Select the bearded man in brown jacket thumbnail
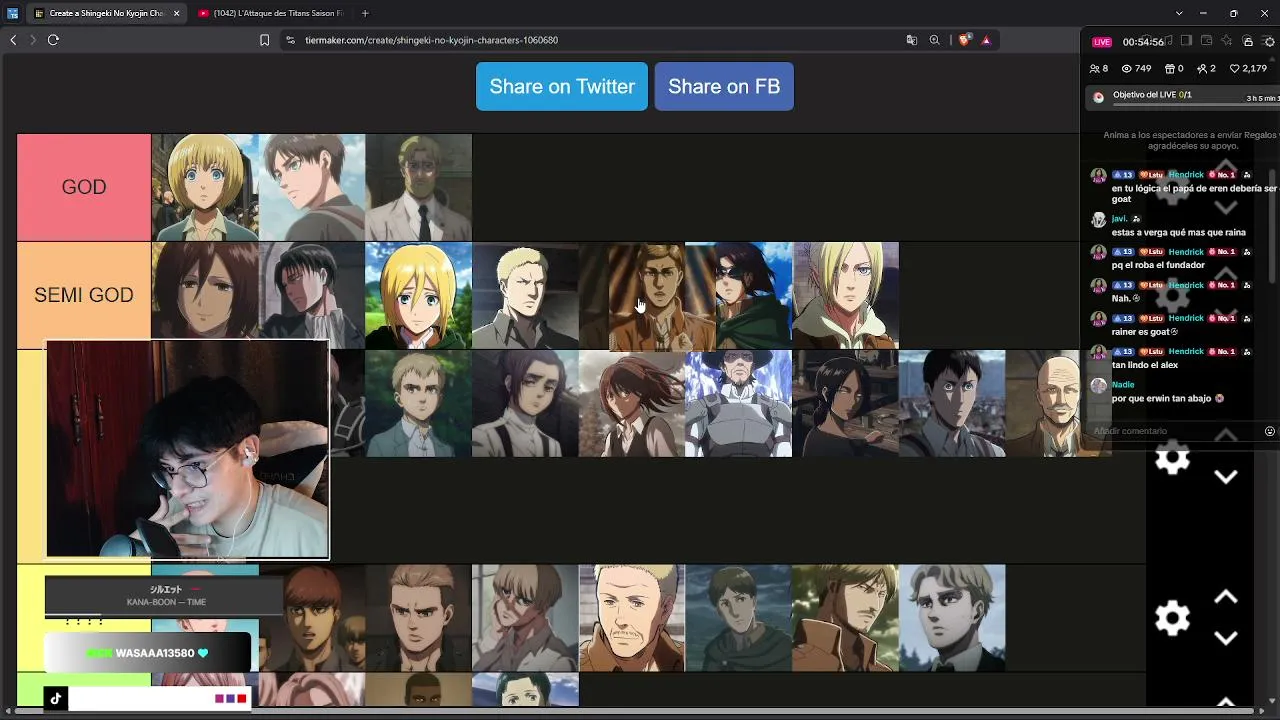 click(846, 618)
